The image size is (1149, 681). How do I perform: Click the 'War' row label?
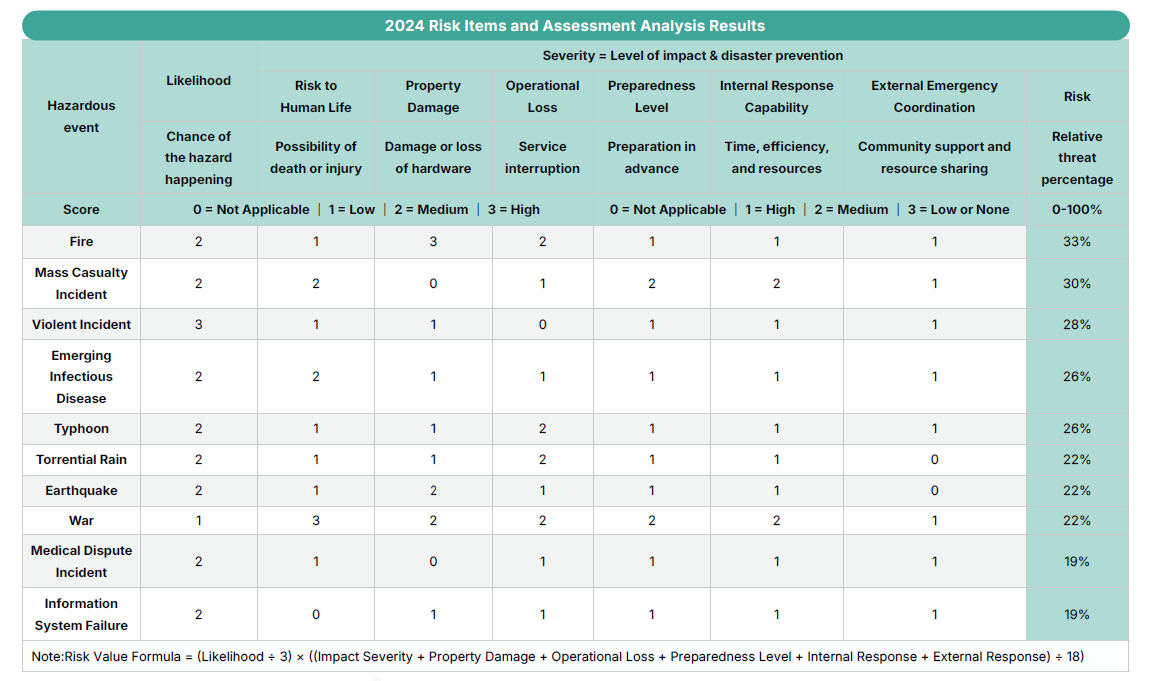(81, 521)
